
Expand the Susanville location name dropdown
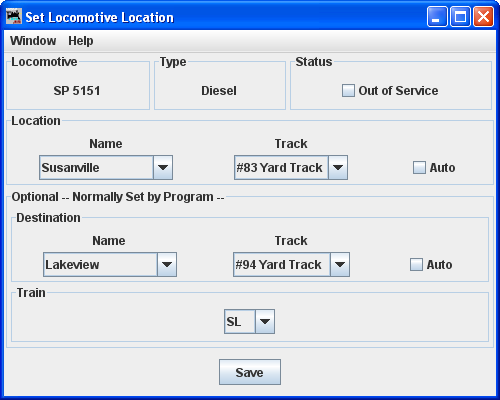click(x=163, y=167)
